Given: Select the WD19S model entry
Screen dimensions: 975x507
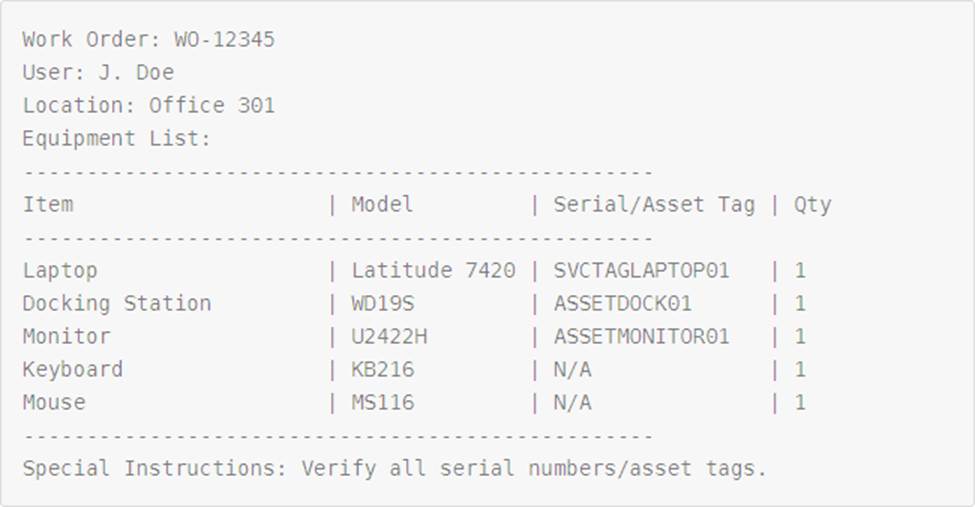Looking at the screenshot, I should point(382,304).
